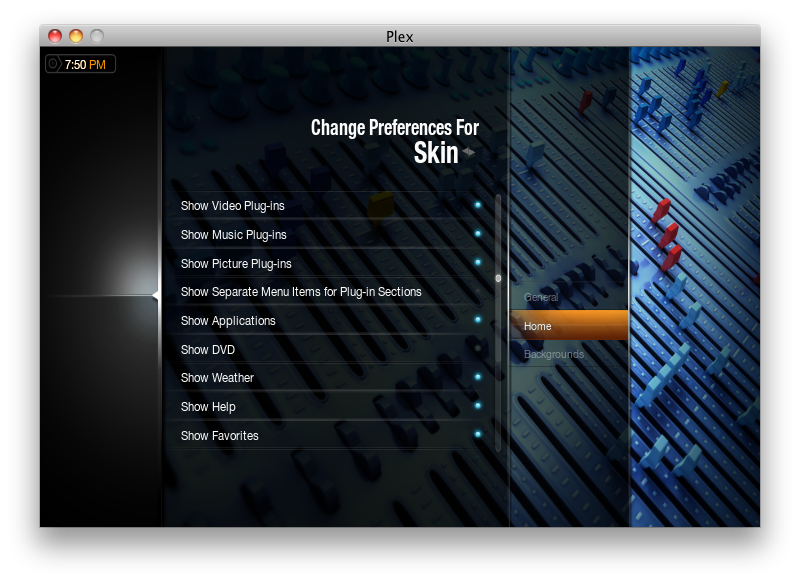The height and width of the screenshot is (582, 800).
Task: Select the Show Applications label
Action: point(228,321)
